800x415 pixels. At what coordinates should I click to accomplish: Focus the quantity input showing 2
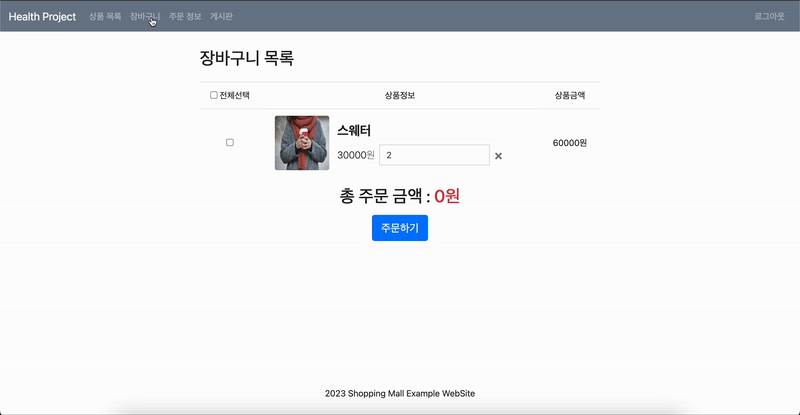[434, 155]
